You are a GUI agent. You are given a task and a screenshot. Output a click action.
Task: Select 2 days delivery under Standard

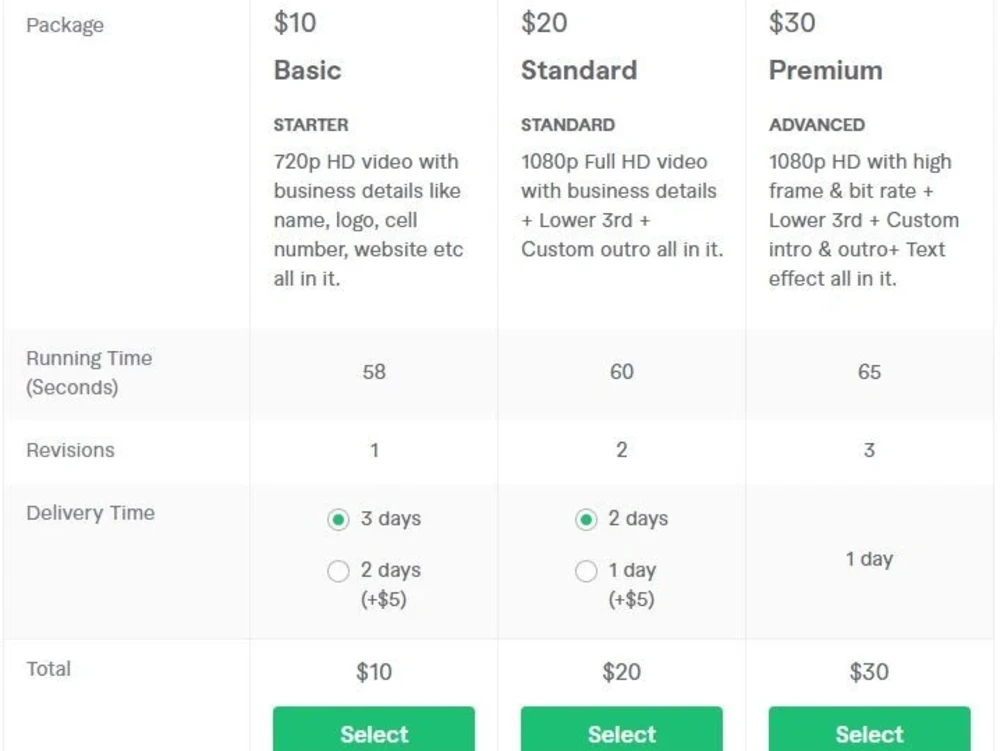pyautogui.click(x=585, y=520)
